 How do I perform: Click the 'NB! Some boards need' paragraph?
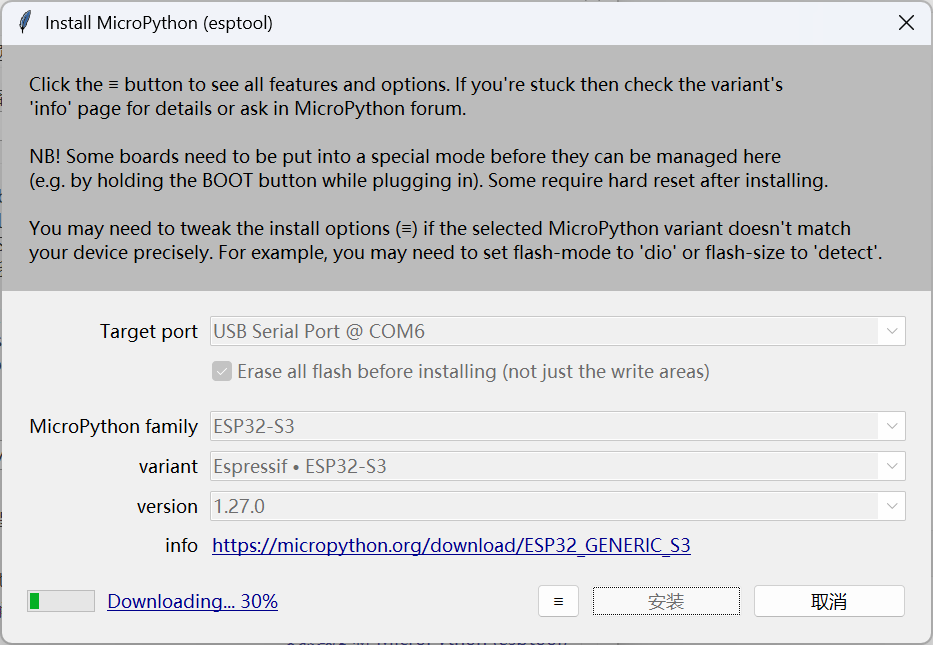[428, 168]
